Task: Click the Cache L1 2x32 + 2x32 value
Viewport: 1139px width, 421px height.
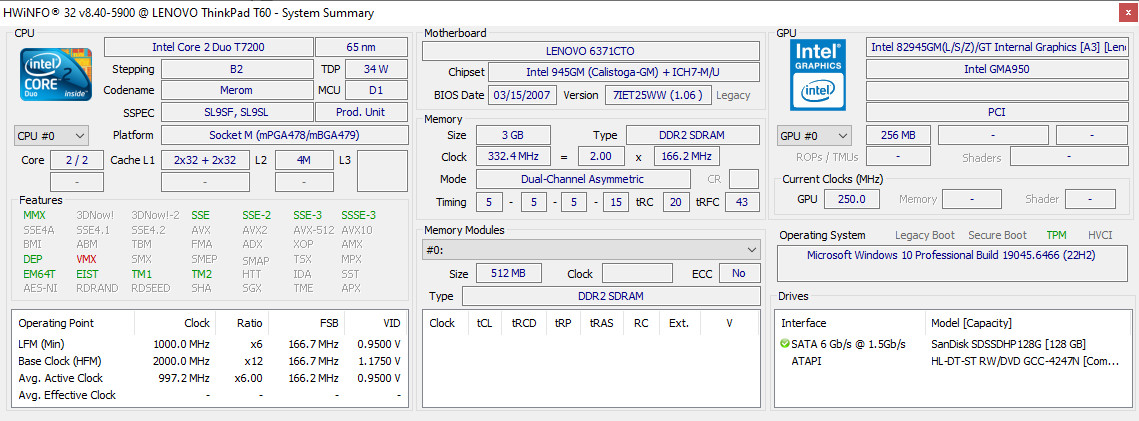Action: tap(205, 160)
